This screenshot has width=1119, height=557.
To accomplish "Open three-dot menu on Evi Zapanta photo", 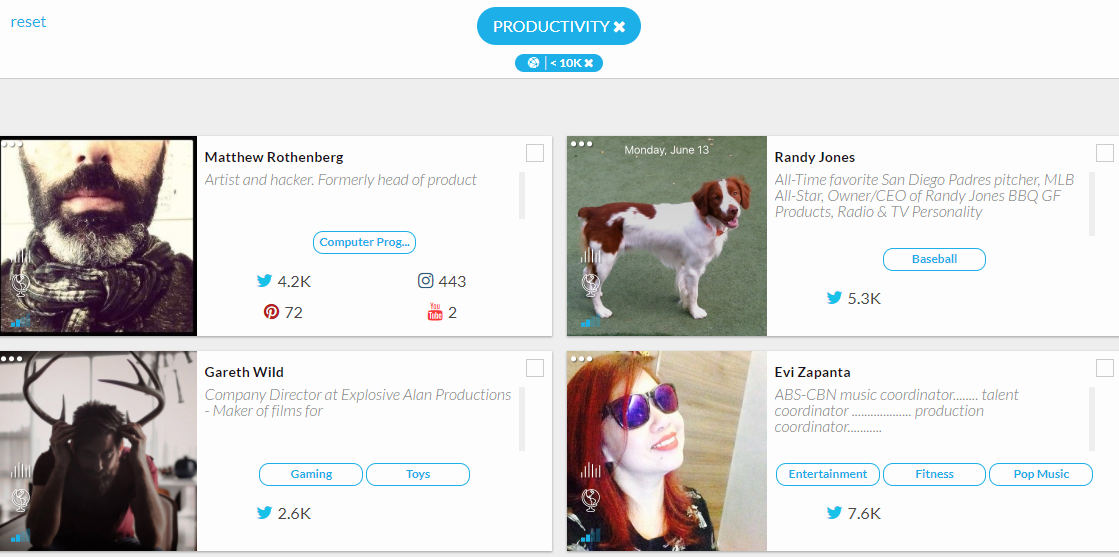I will pos(582,359).
